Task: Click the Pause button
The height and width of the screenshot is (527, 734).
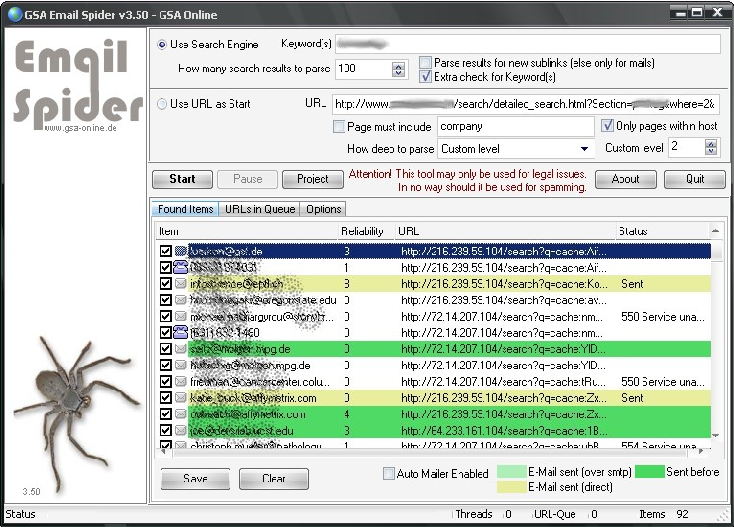Action: pyautogui.click(x=248, y=179)
